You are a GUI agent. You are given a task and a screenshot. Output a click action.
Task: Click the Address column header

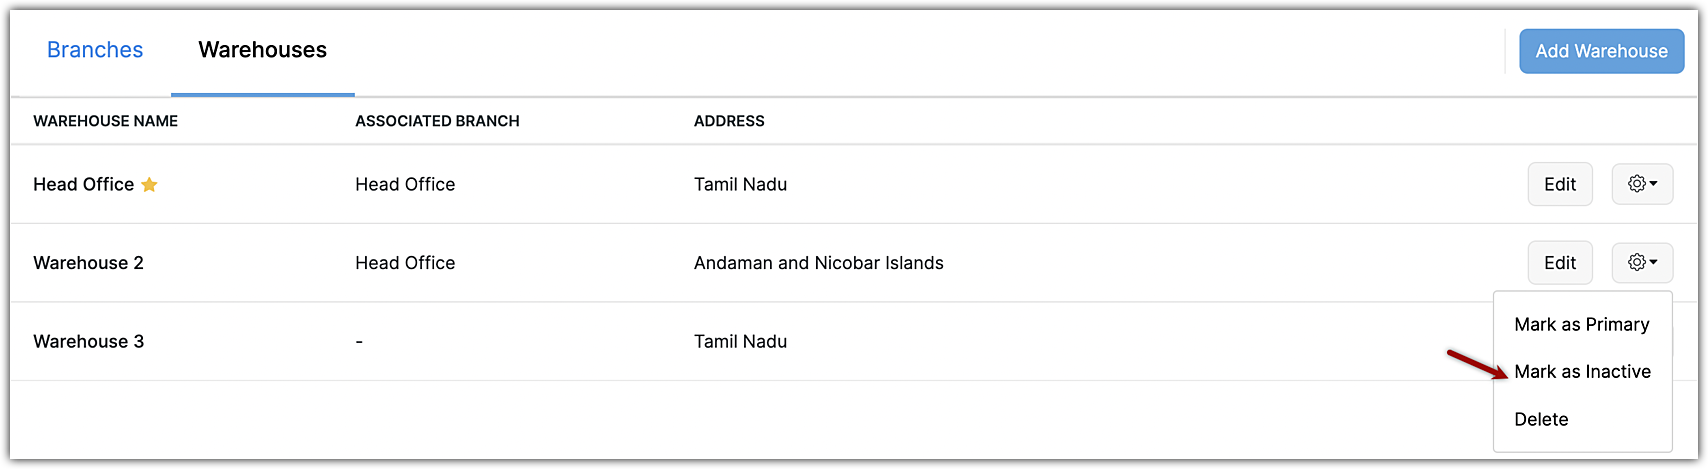tap(729, 121)
